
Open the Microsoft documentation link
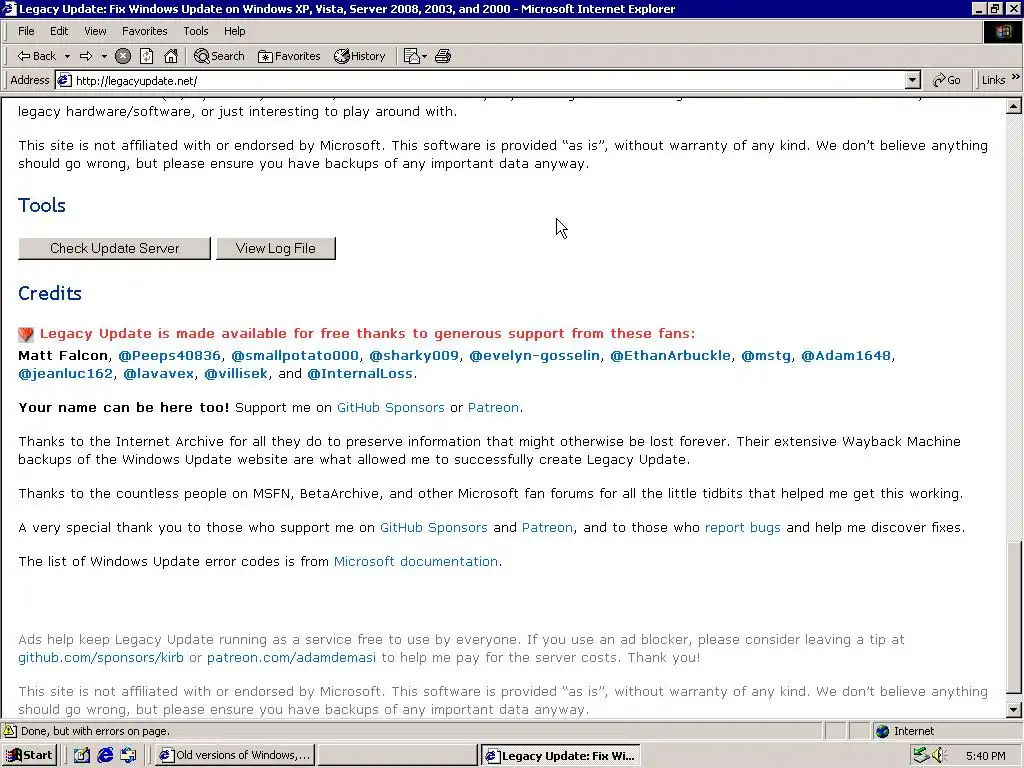click(x=416, y=562)
